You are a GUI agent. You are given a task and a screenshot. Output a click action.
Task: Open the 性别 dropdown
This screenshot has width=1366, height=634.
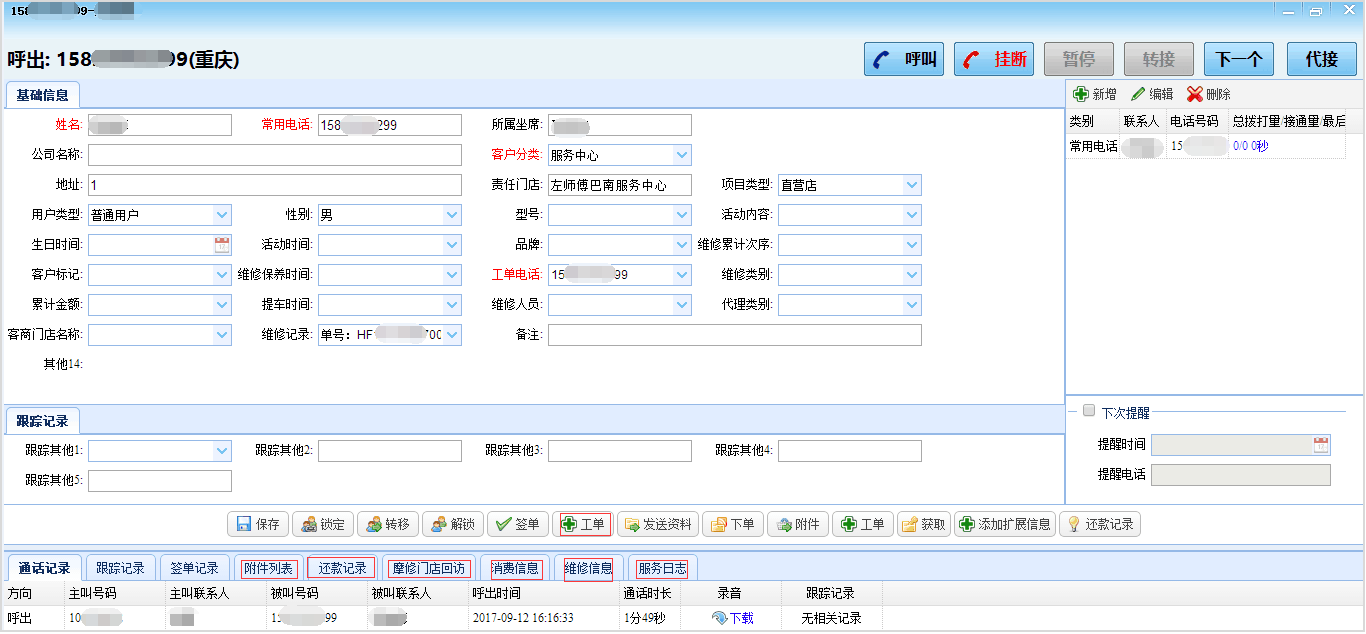pos(451,215)
